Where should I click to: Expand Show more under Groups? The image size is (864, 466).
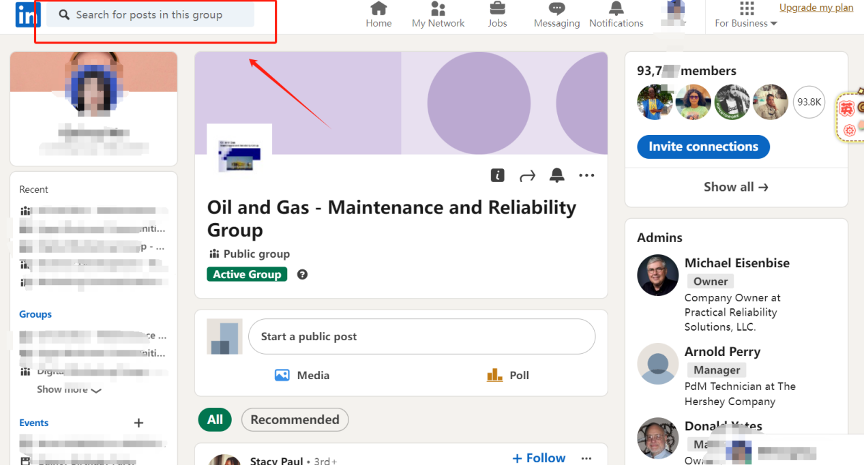point(69,389)
